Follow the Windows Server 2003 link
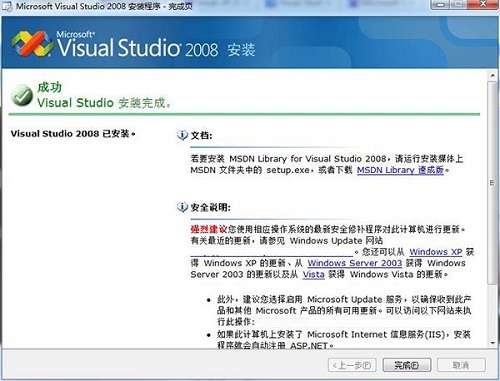Image resolution: width=500 pixels, height=381 pixels. coord(355,263)
